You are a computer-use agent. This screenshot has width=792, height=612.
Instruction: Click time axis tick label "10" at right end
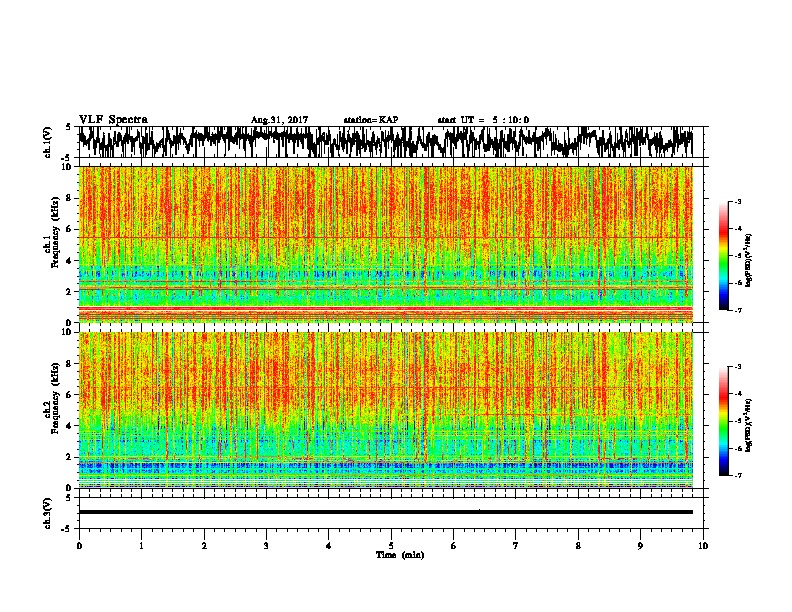coord(703,546)
